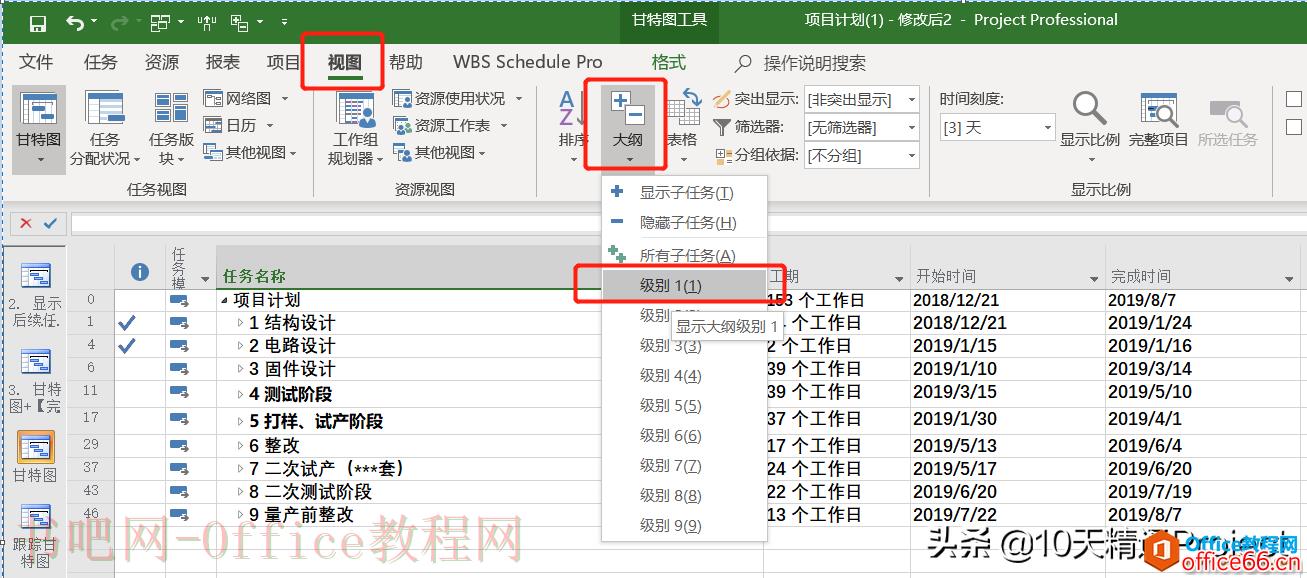Open the 工作组规划器 view

pyautogui.click(x=355, y=129)
